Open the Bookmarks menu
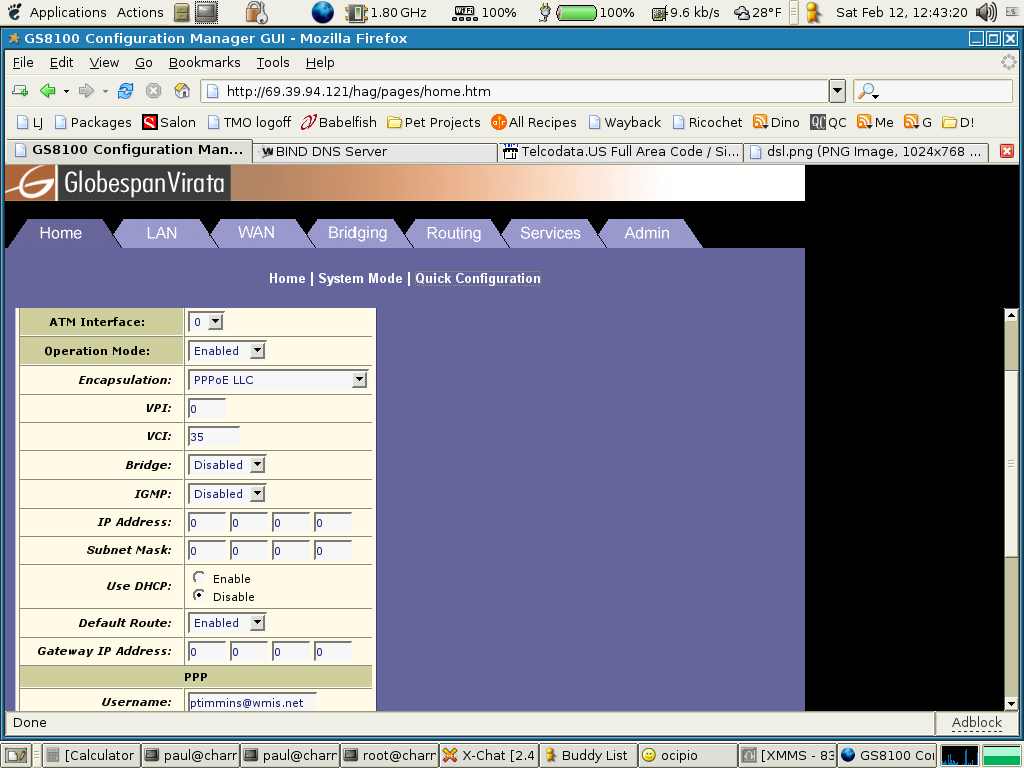Image resolution: width=1024 pixels, height=768 pixels. pyautogui.click(x=204, y=62)
